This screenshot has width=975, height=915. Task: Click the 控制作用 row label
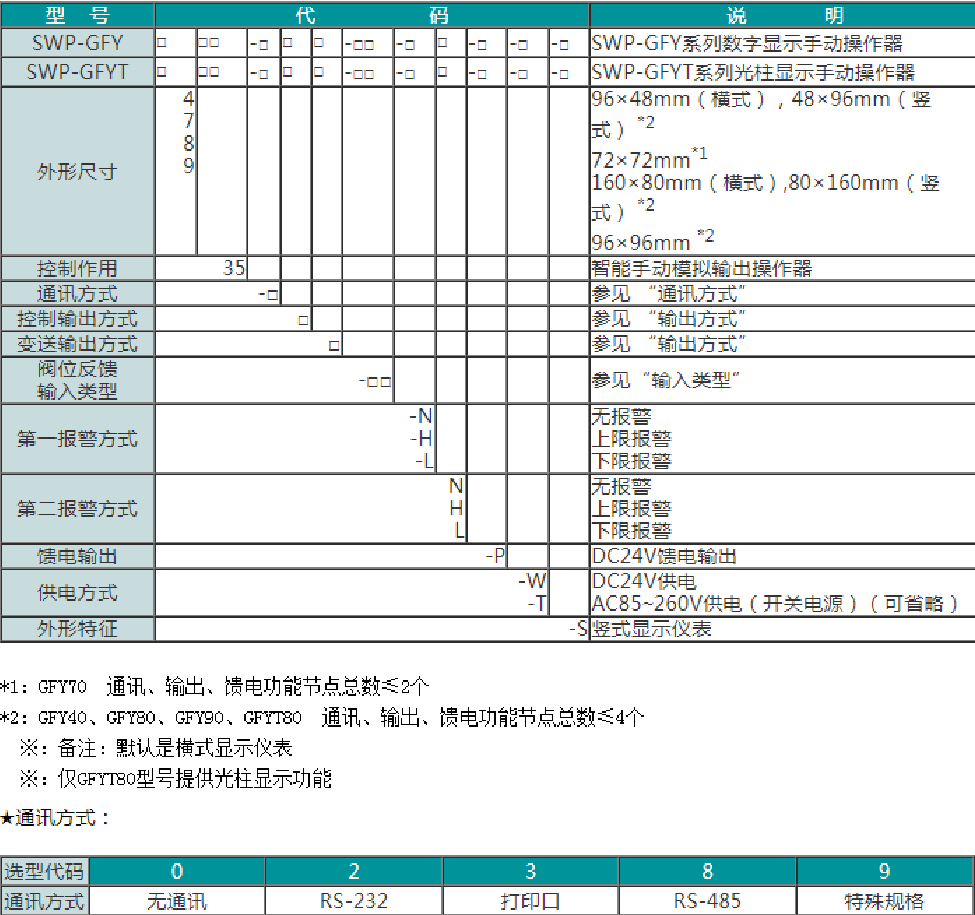click(x=78, y=269)
